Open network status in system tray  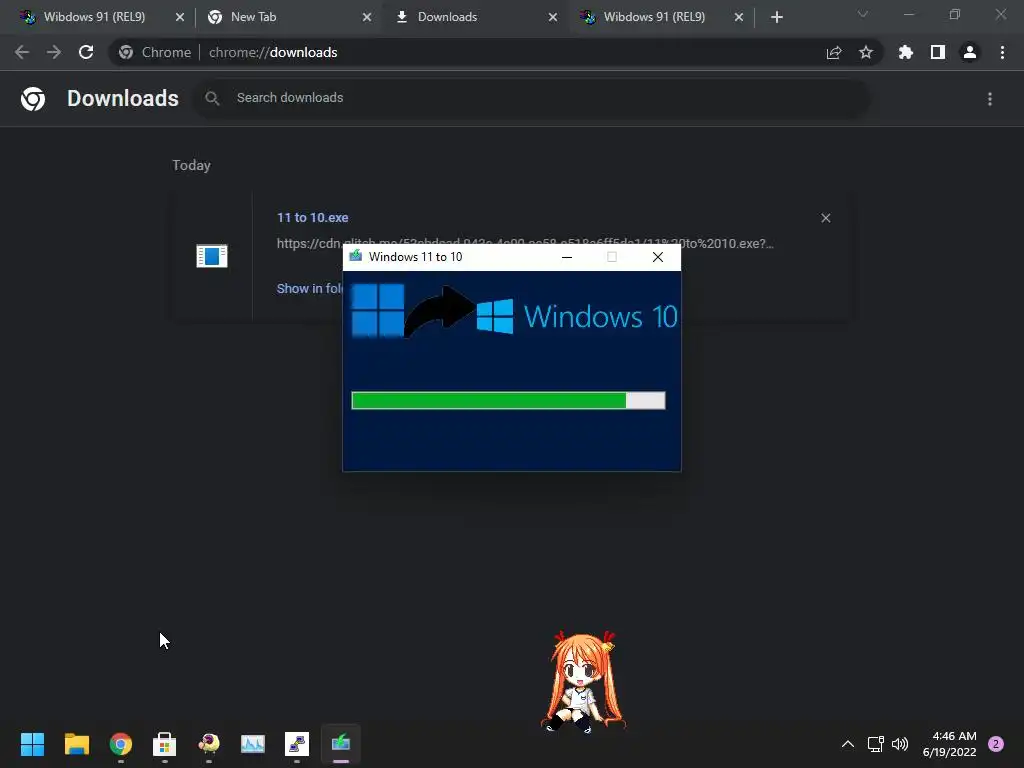tap(876, 744)
